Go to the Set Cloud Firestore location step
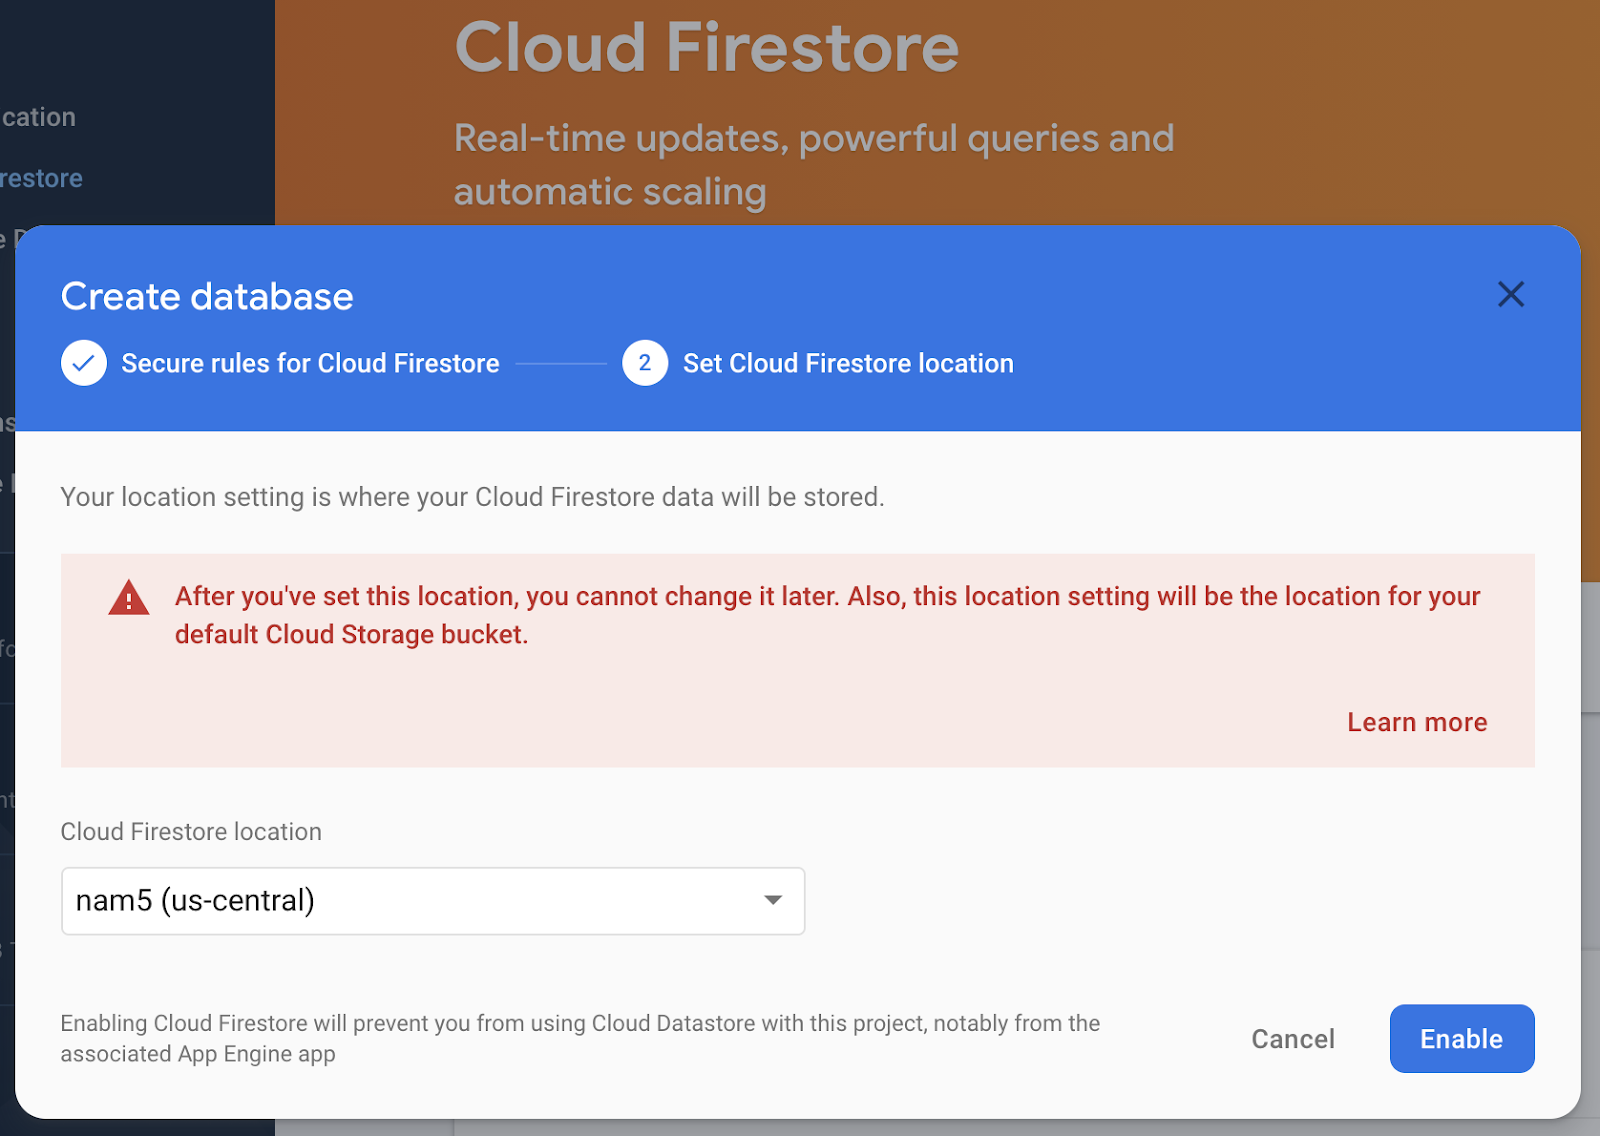Image resolution: width=1600 pixels, height=1136 pixels. coord(848,363)
